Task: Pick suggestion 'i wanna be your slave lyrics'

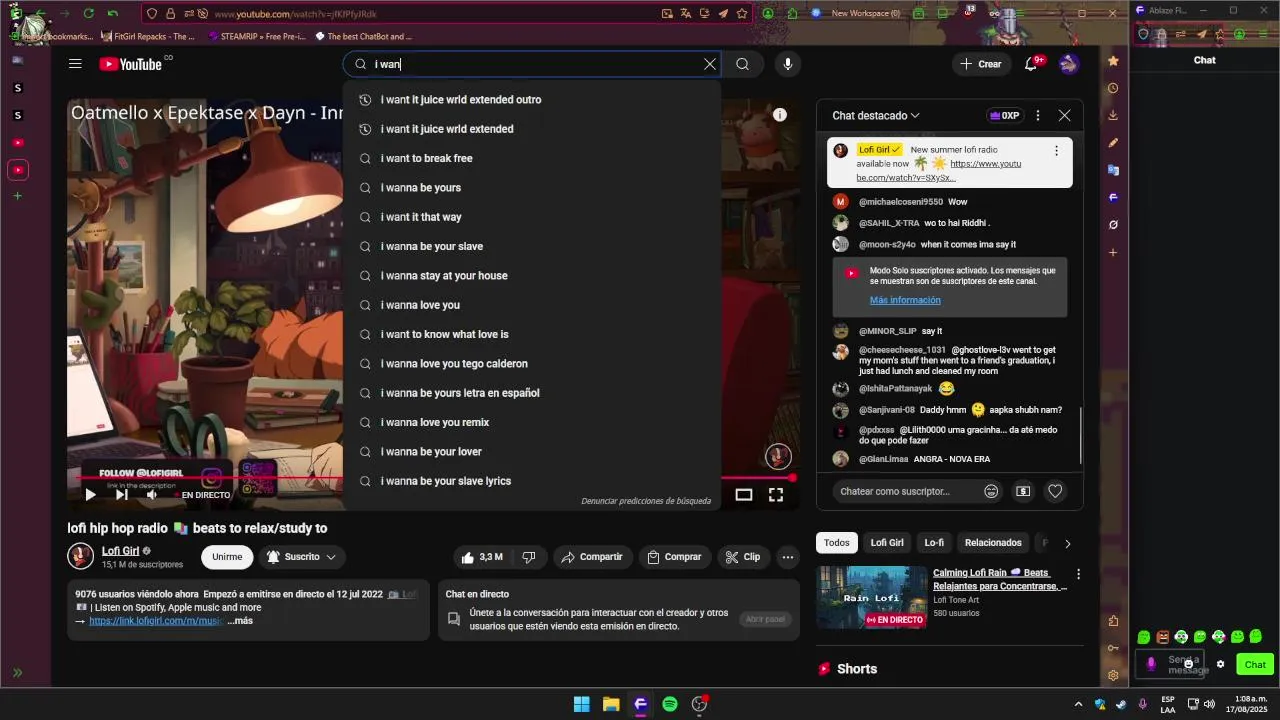Action: coord(532,481)
